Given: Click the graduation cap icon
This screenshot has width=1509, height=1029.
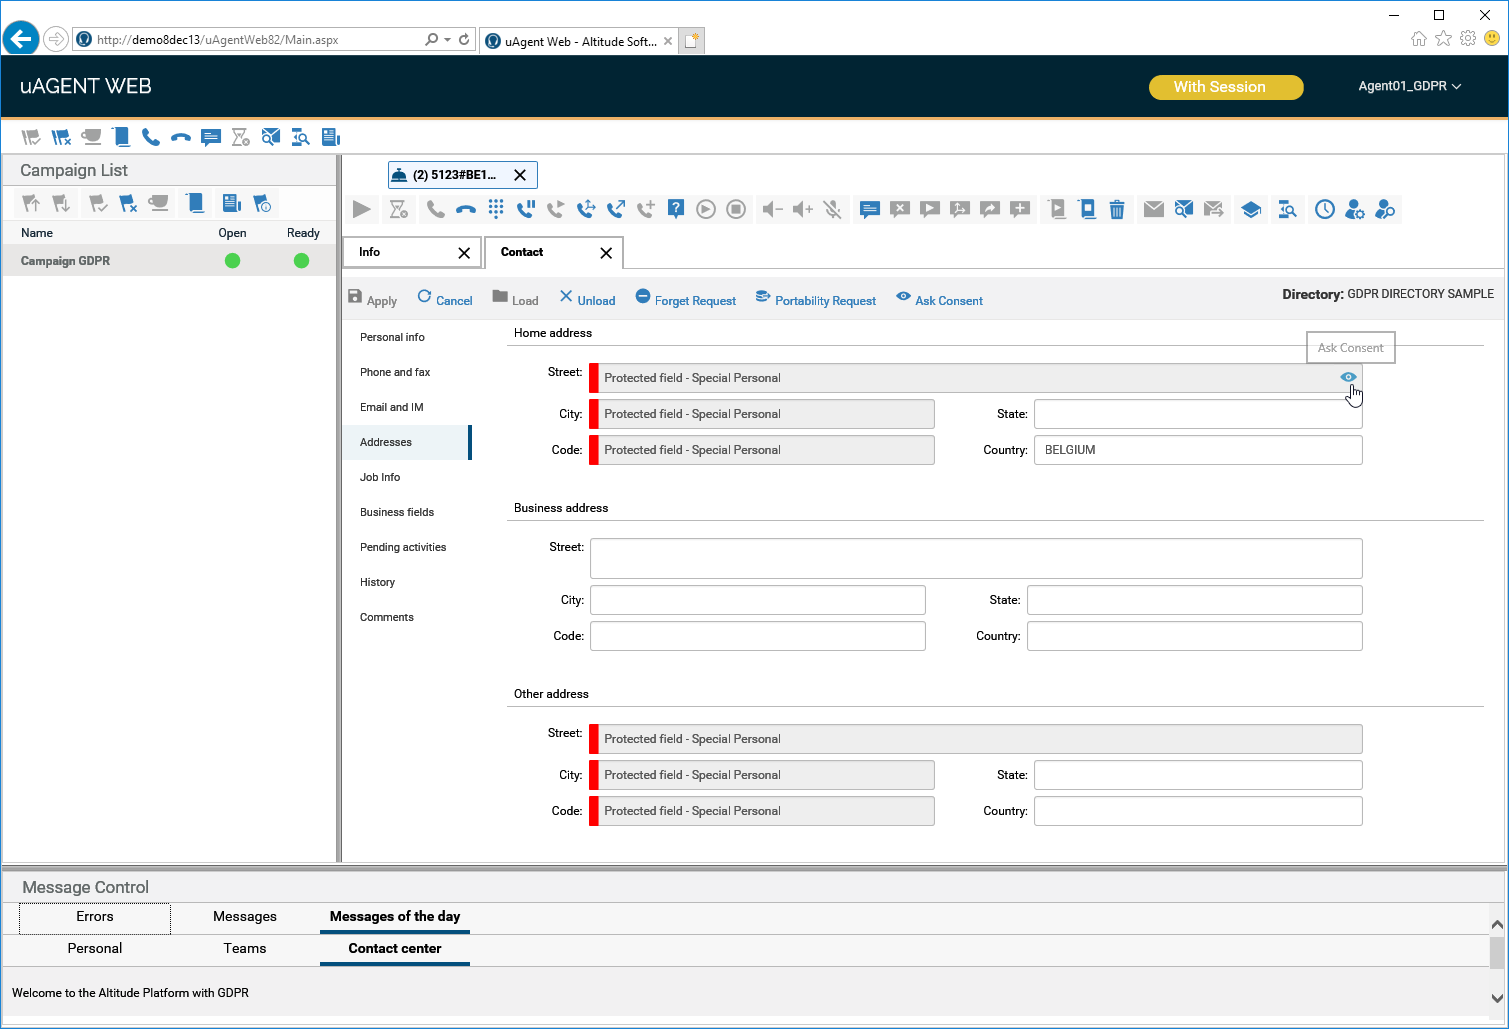Looking at the screenshot, I should (x=1251, y=209).
